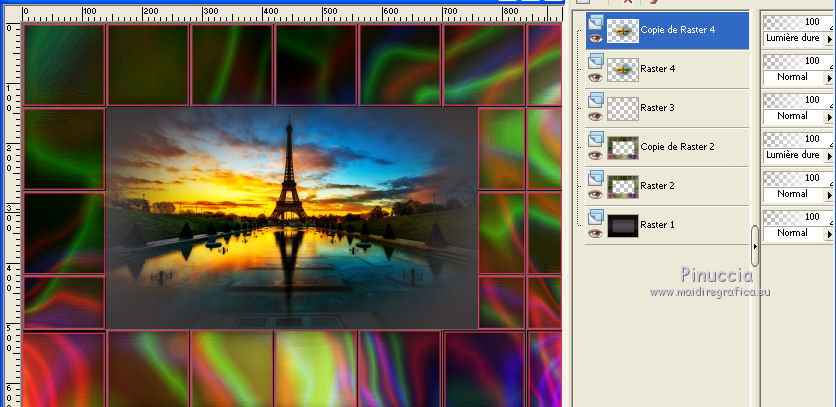Viewport: 836px width, 407px height.
Task: Click the horizontal ruler above the canvas
Action: pyautogui.click(x=292, y=14)
